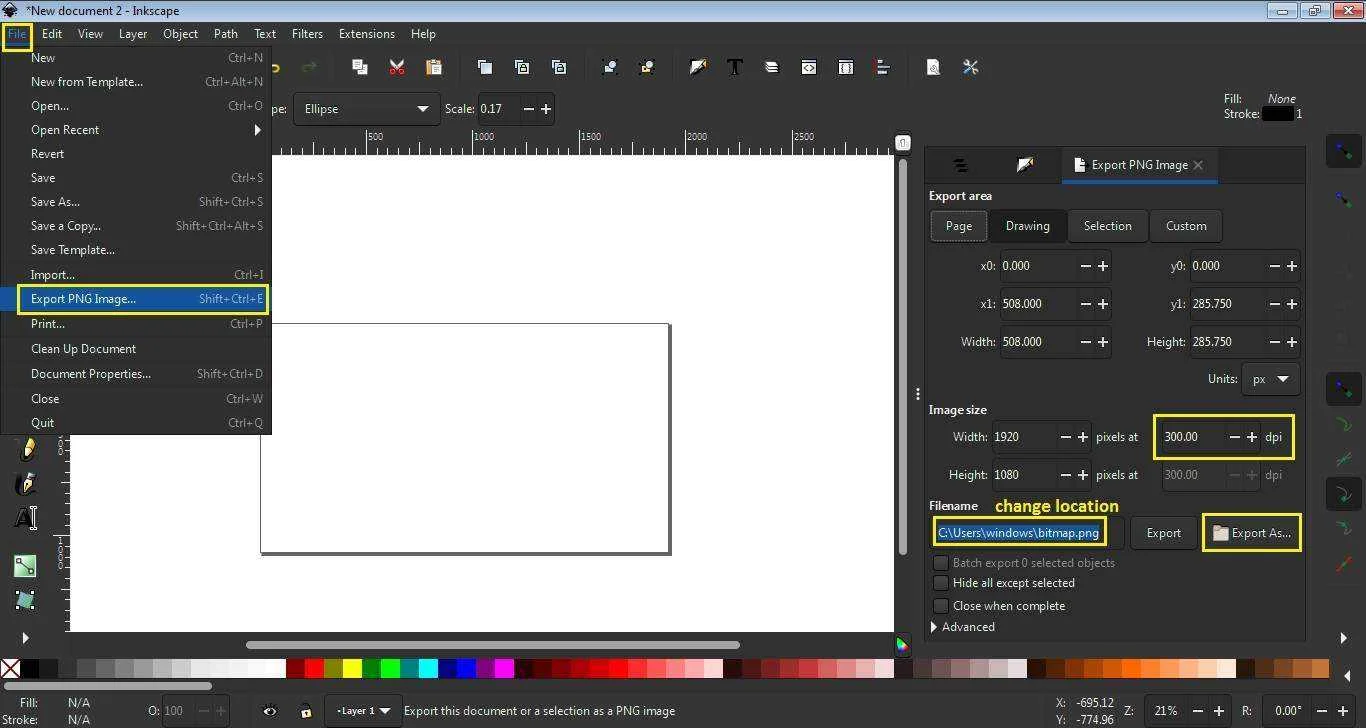Expand snap bar overflow arrow at bottom right
1366x728 pixels.
[1343, 637]
